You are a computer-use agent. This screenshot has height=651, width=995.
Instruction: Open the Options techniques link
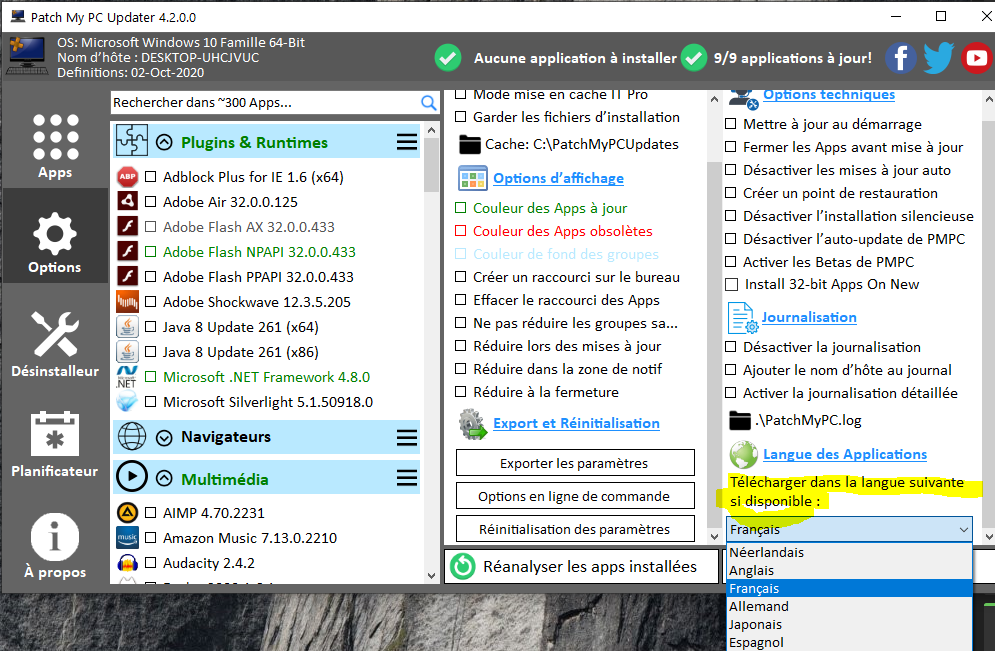point(829,95)
